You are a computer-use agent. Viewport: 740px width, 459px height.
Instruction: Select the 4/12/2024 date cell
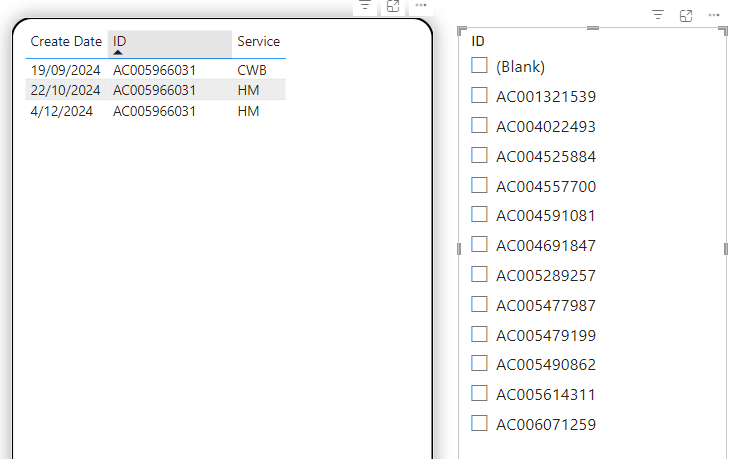click(61, 111)
